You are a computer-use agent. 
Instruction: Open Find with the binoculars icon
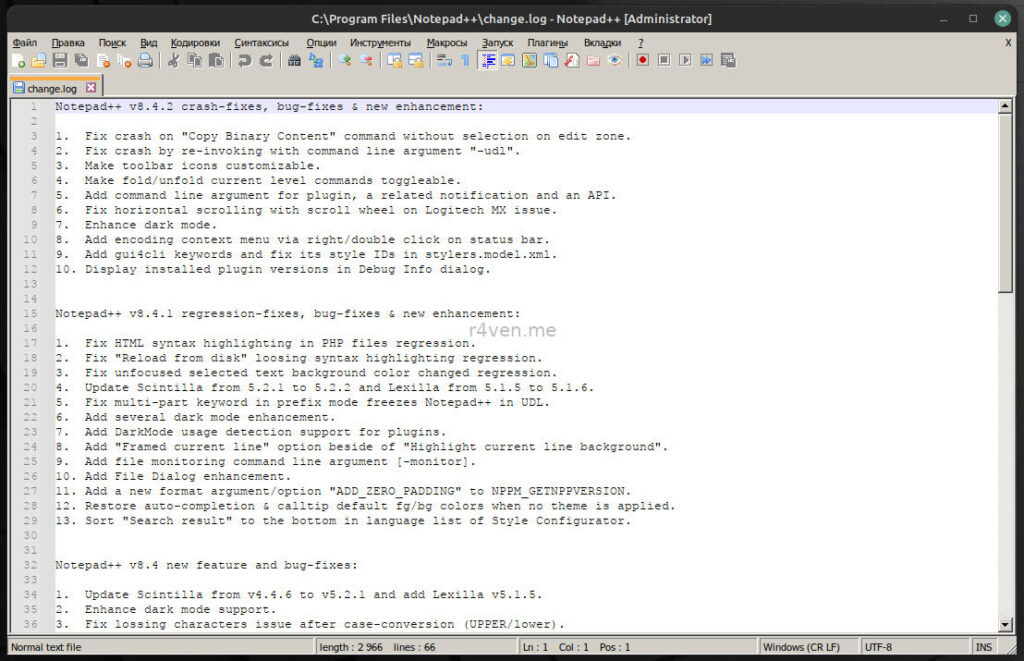(294, 61)
